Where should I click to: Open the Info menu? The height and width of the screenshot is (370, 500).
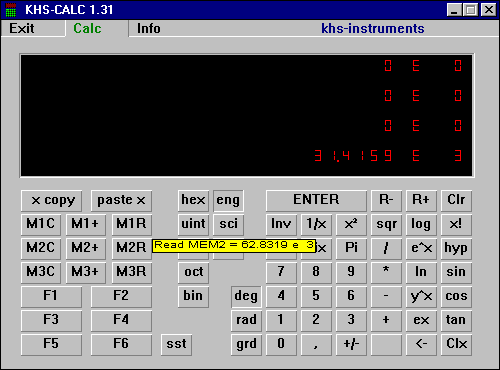(x=149, y=29)
